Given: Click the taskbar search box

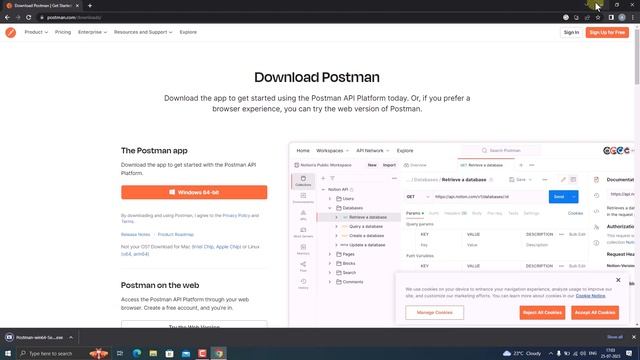Looking at the screenshot, I should [x=63, y=353].
